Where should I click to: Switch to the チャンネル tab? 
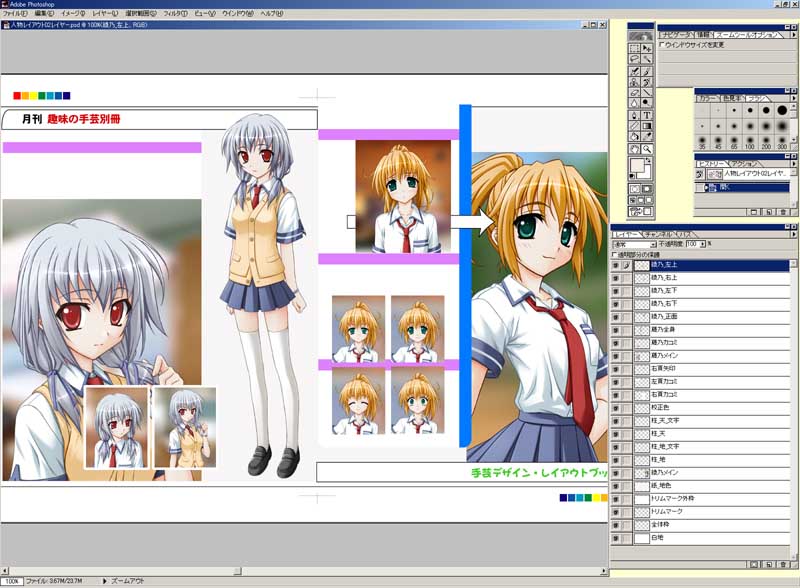click(658, 234)
